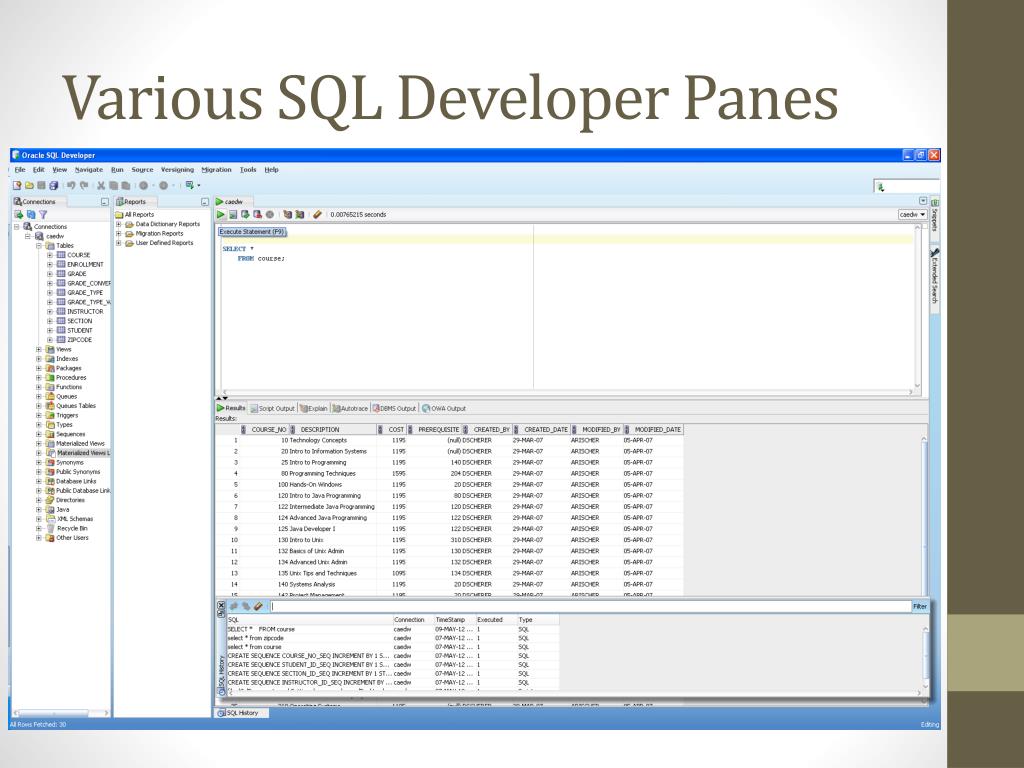Click the Cut scissors toolbar icon
Viewport: 1024px width, 768px height.
101,185
